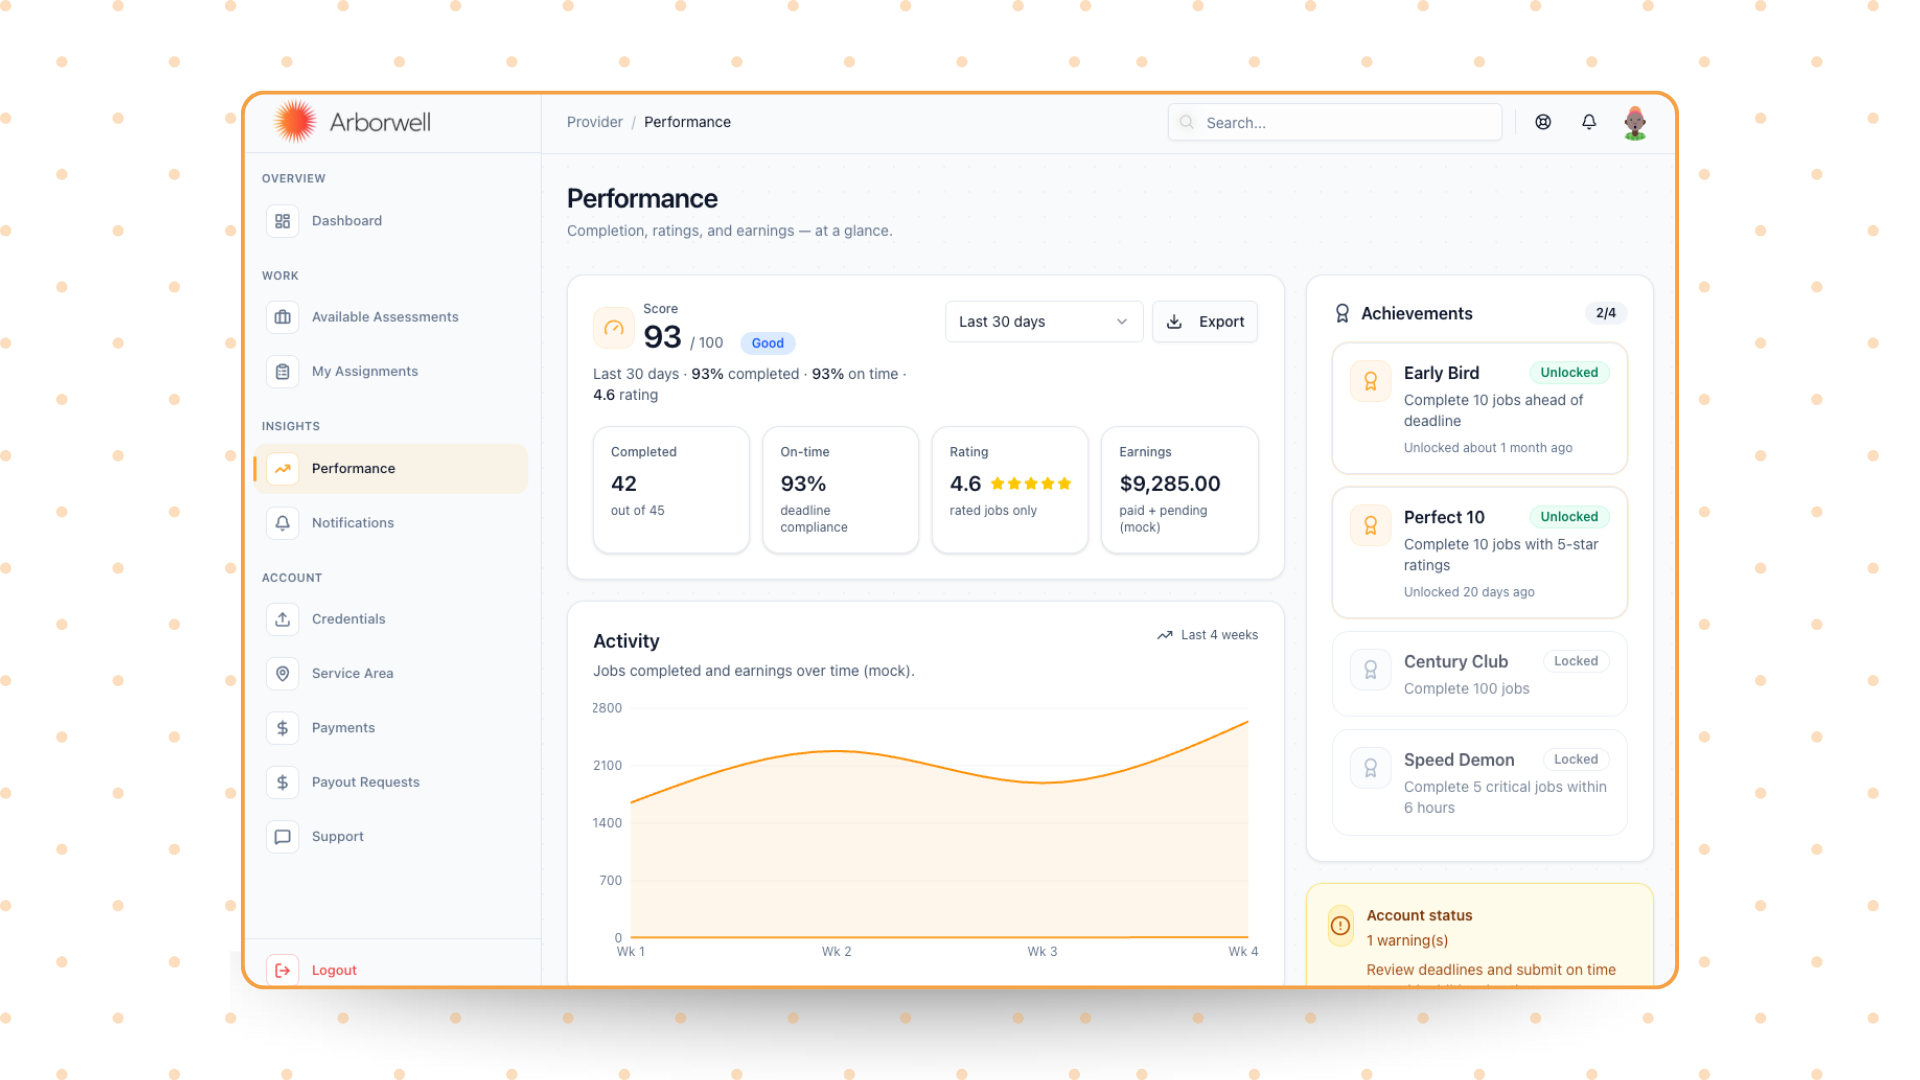Click the Provider breadcrumb link
This screenshot has width=1920, height=1080.
pyautogui.click(x=594, y=122)
